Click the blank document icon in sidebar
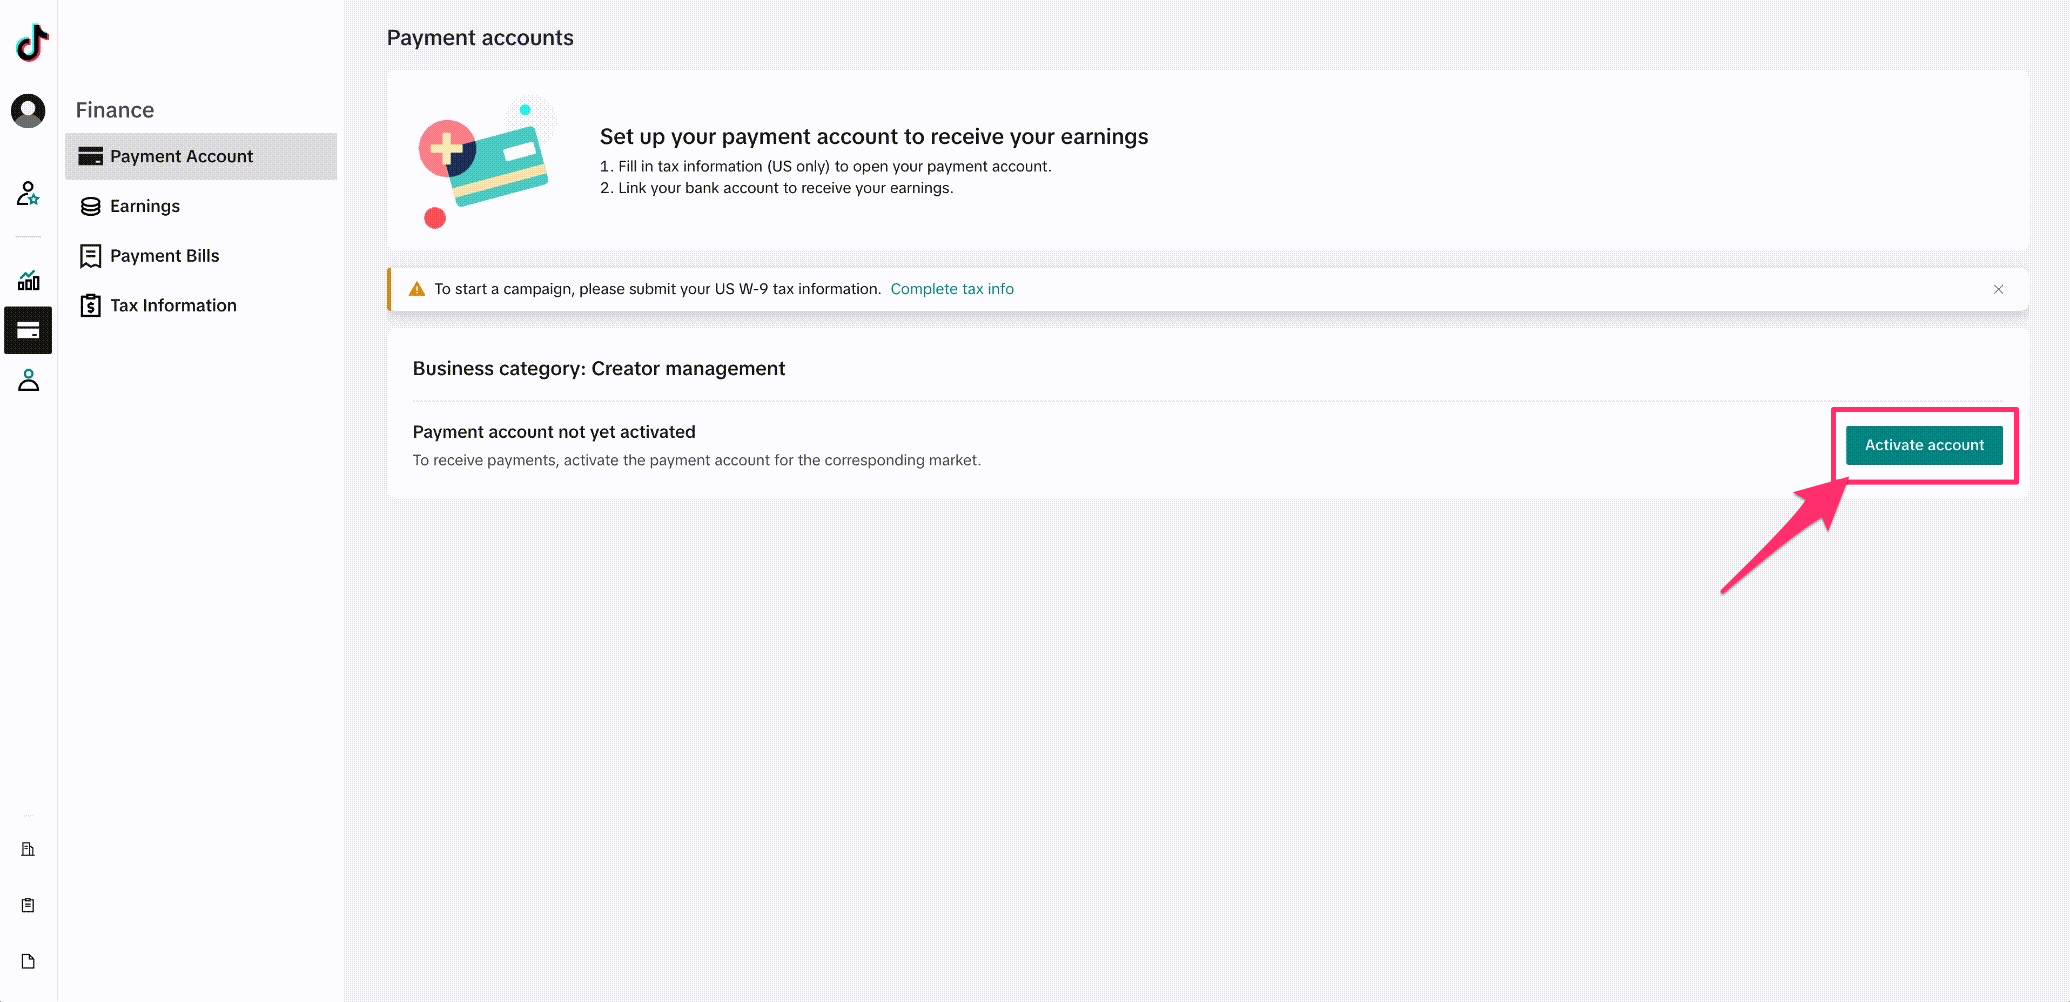Screen dimensions: 2070x1002 coord(28,961)
